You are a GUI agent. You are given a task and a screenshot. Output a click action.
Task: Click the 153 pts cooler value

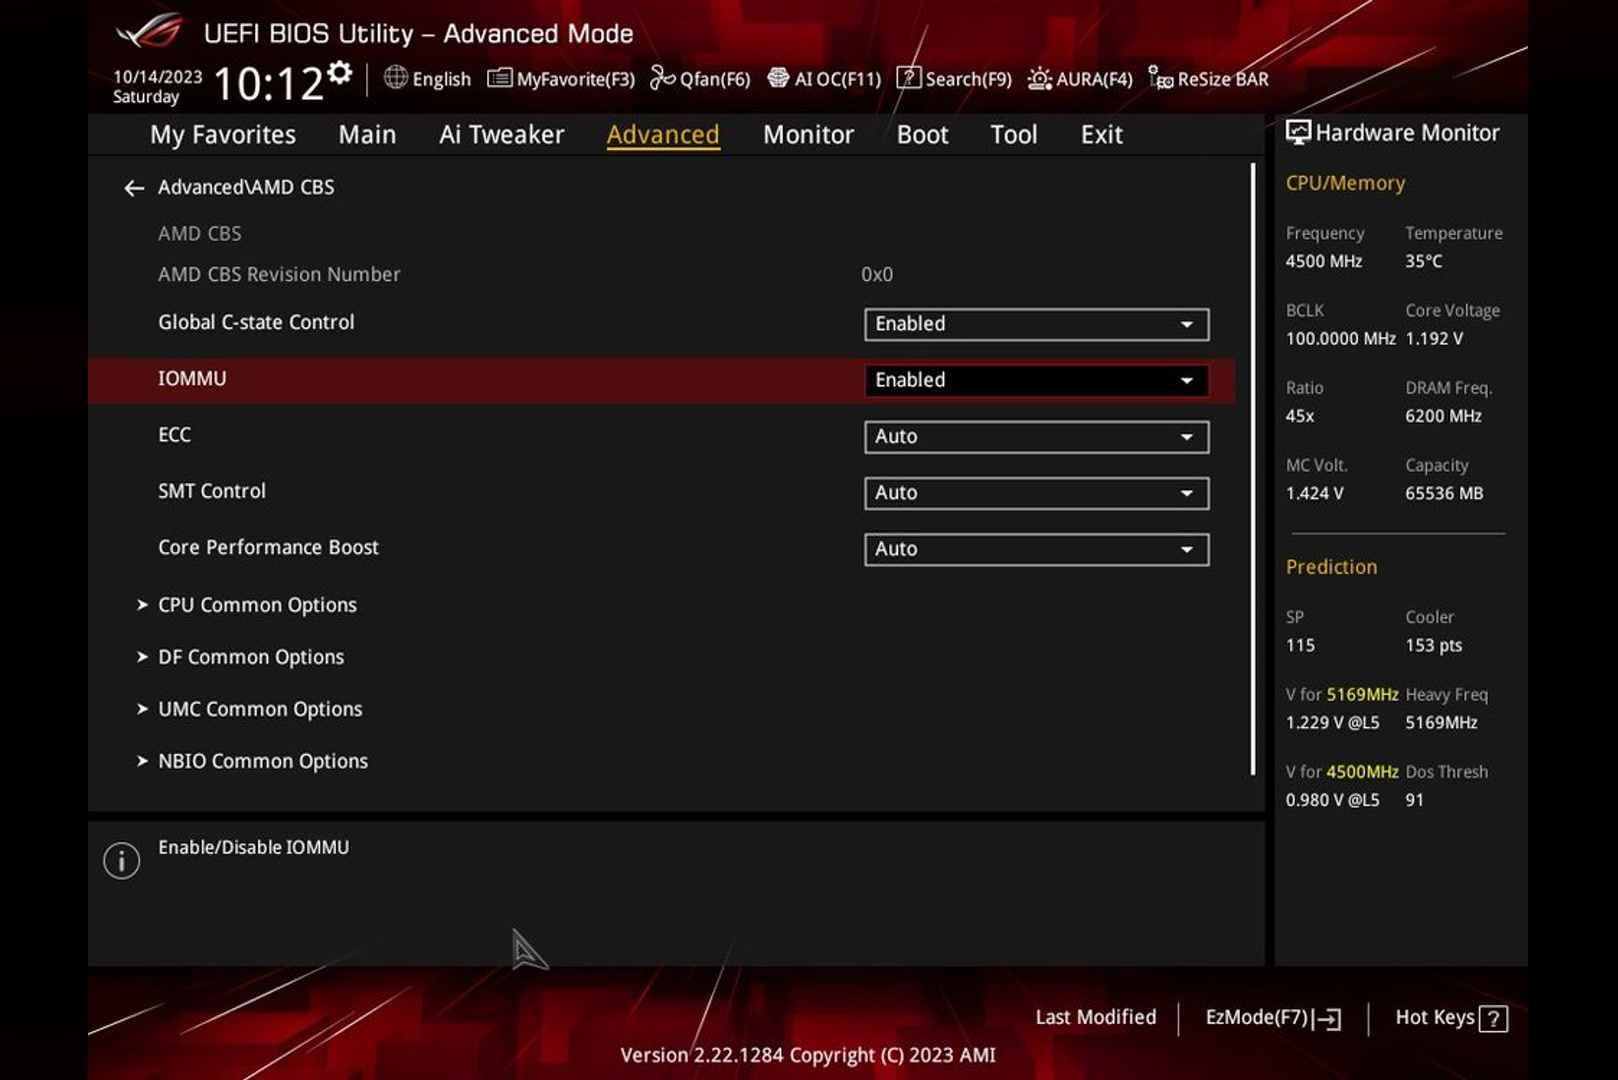[1433, 645]
